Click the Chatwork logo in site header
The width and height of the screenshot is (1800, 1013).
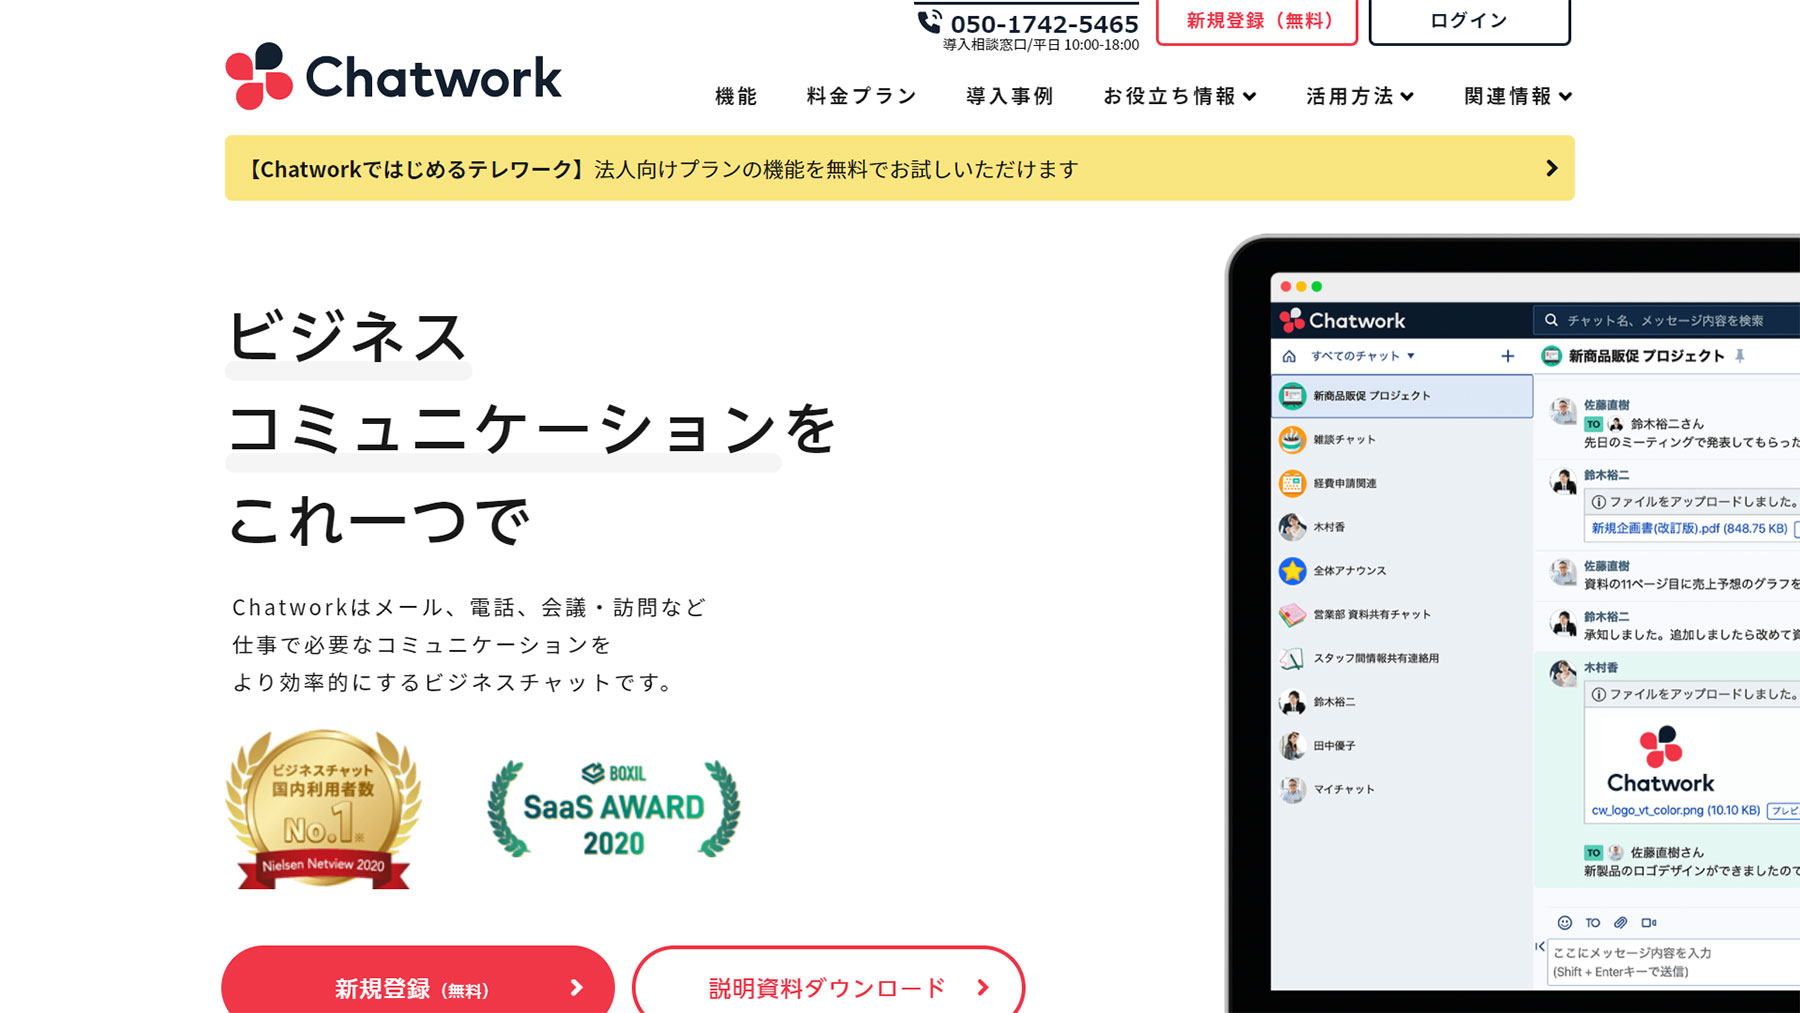[393, 76]
